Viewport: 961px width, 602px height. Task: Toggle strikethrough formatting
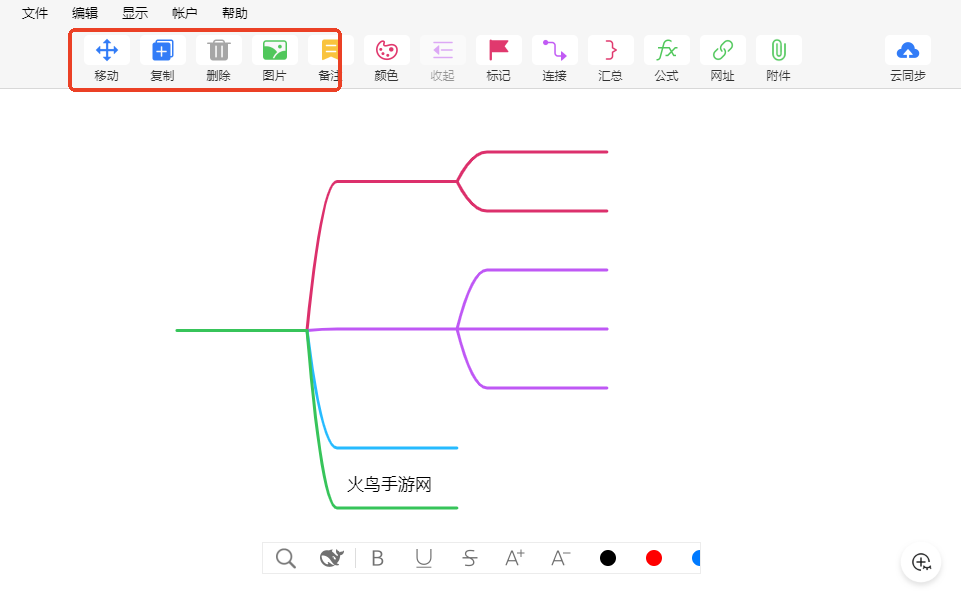pos(469,558)
